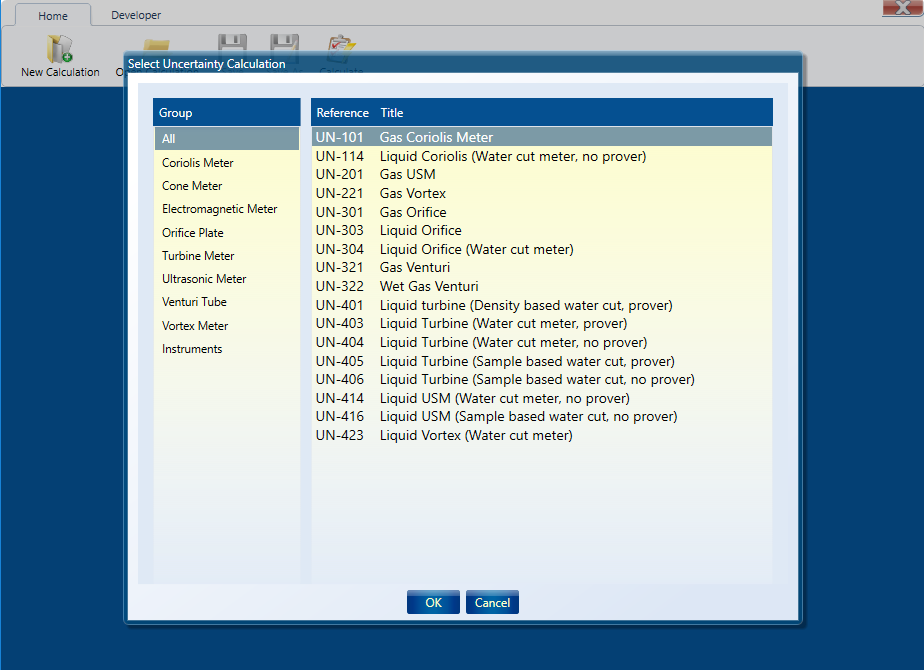This screenshot has height=670, width=924.
Task: Click the Title column header
Action: point(392,113)
